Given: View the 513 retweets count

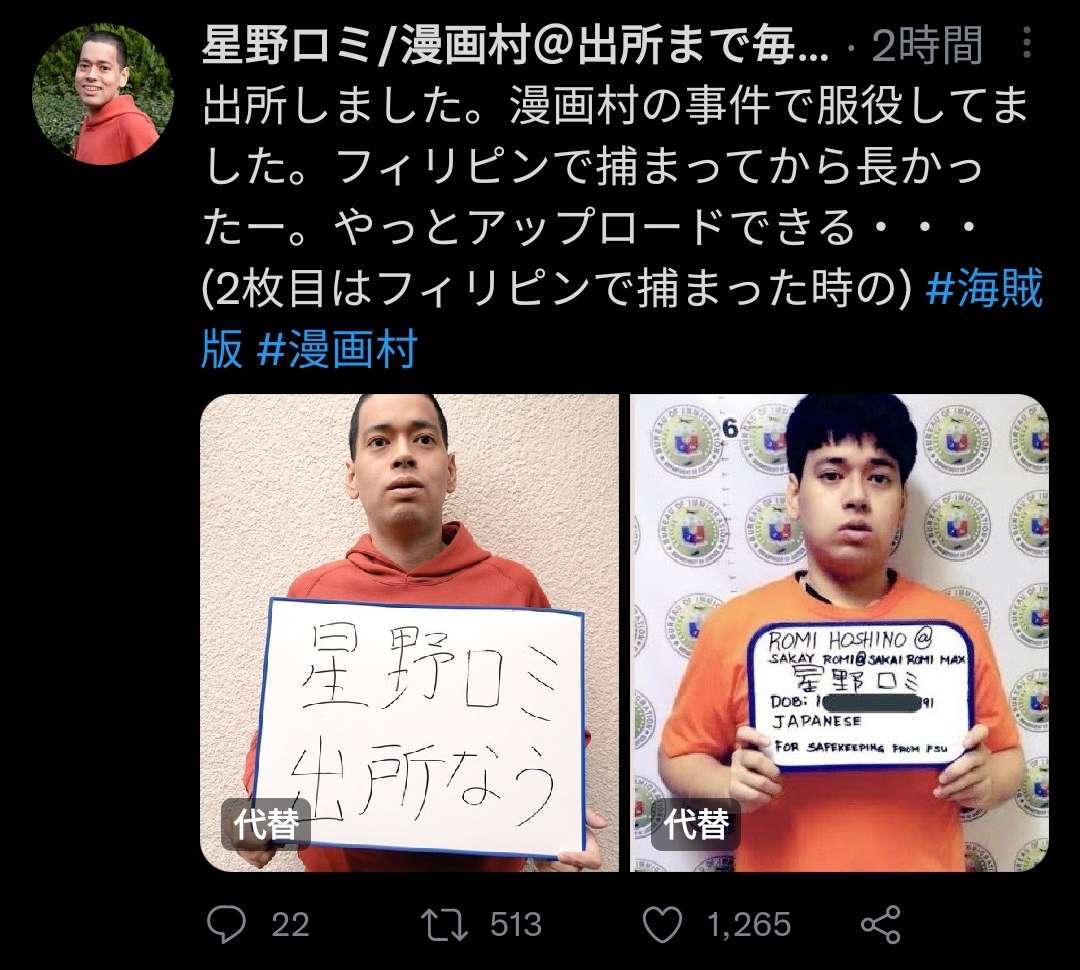Looking at the screenshot, I should (516, 925).
